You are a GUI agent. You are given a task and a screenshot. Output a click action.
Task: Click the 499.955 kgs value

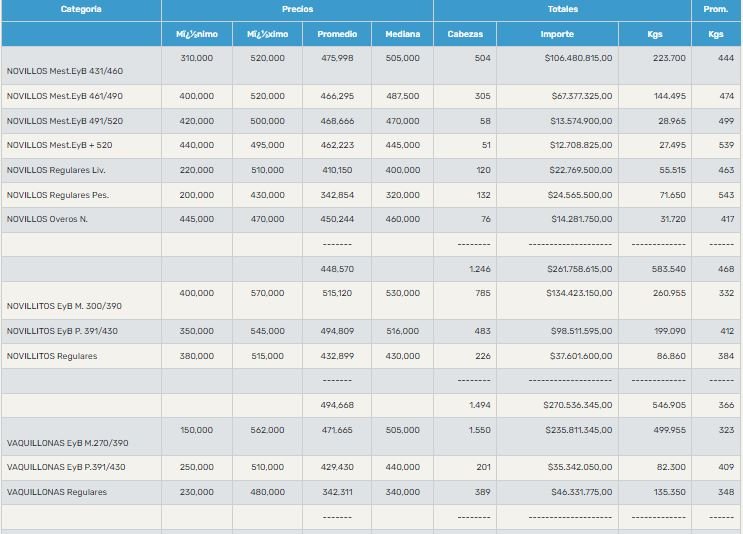tap(670, 430)
